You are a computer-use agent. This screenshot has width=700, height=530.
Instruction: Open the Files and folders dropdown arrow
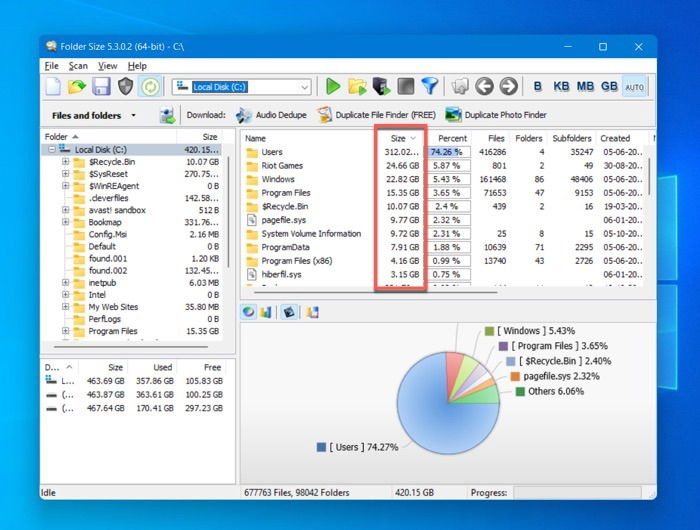click(x=133, y=116)
